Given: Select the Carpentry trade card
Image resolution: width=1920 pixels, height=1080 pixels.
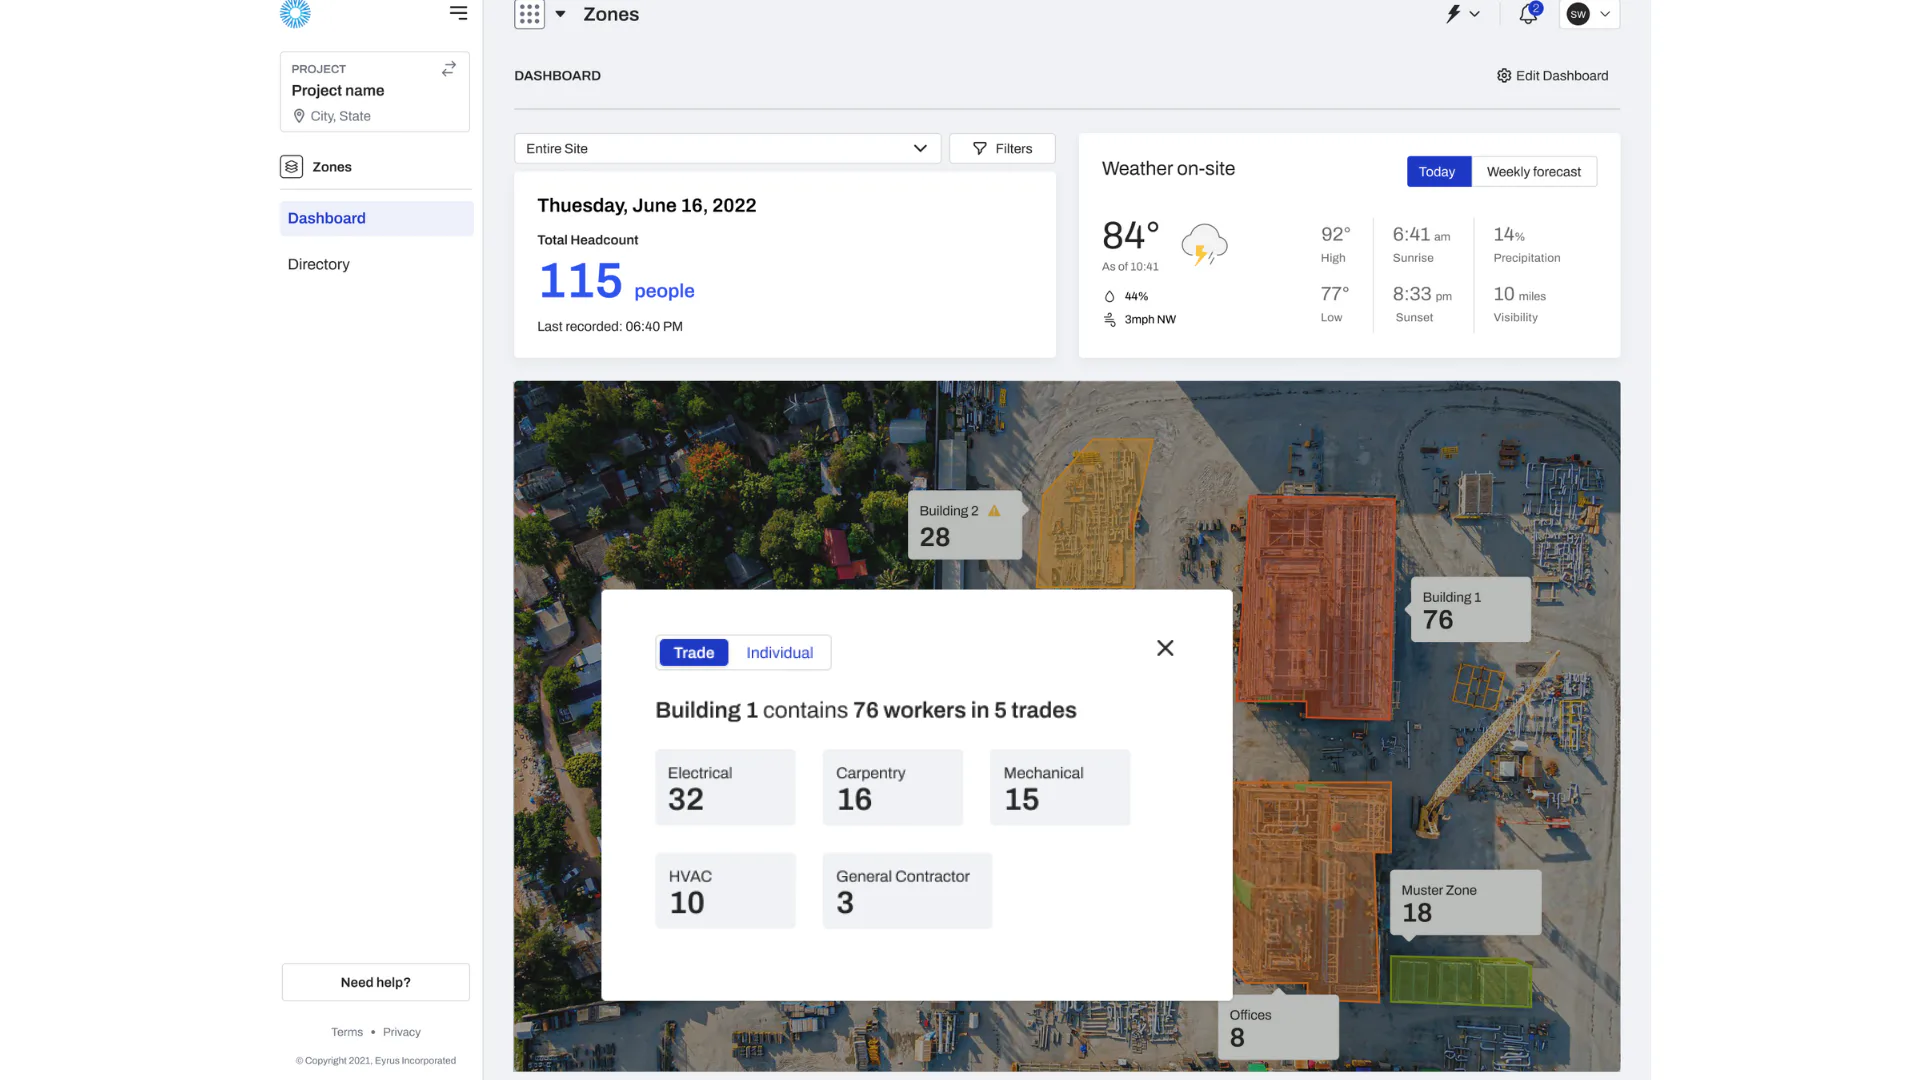Looking at the screenshot, I should pos(893,787).
